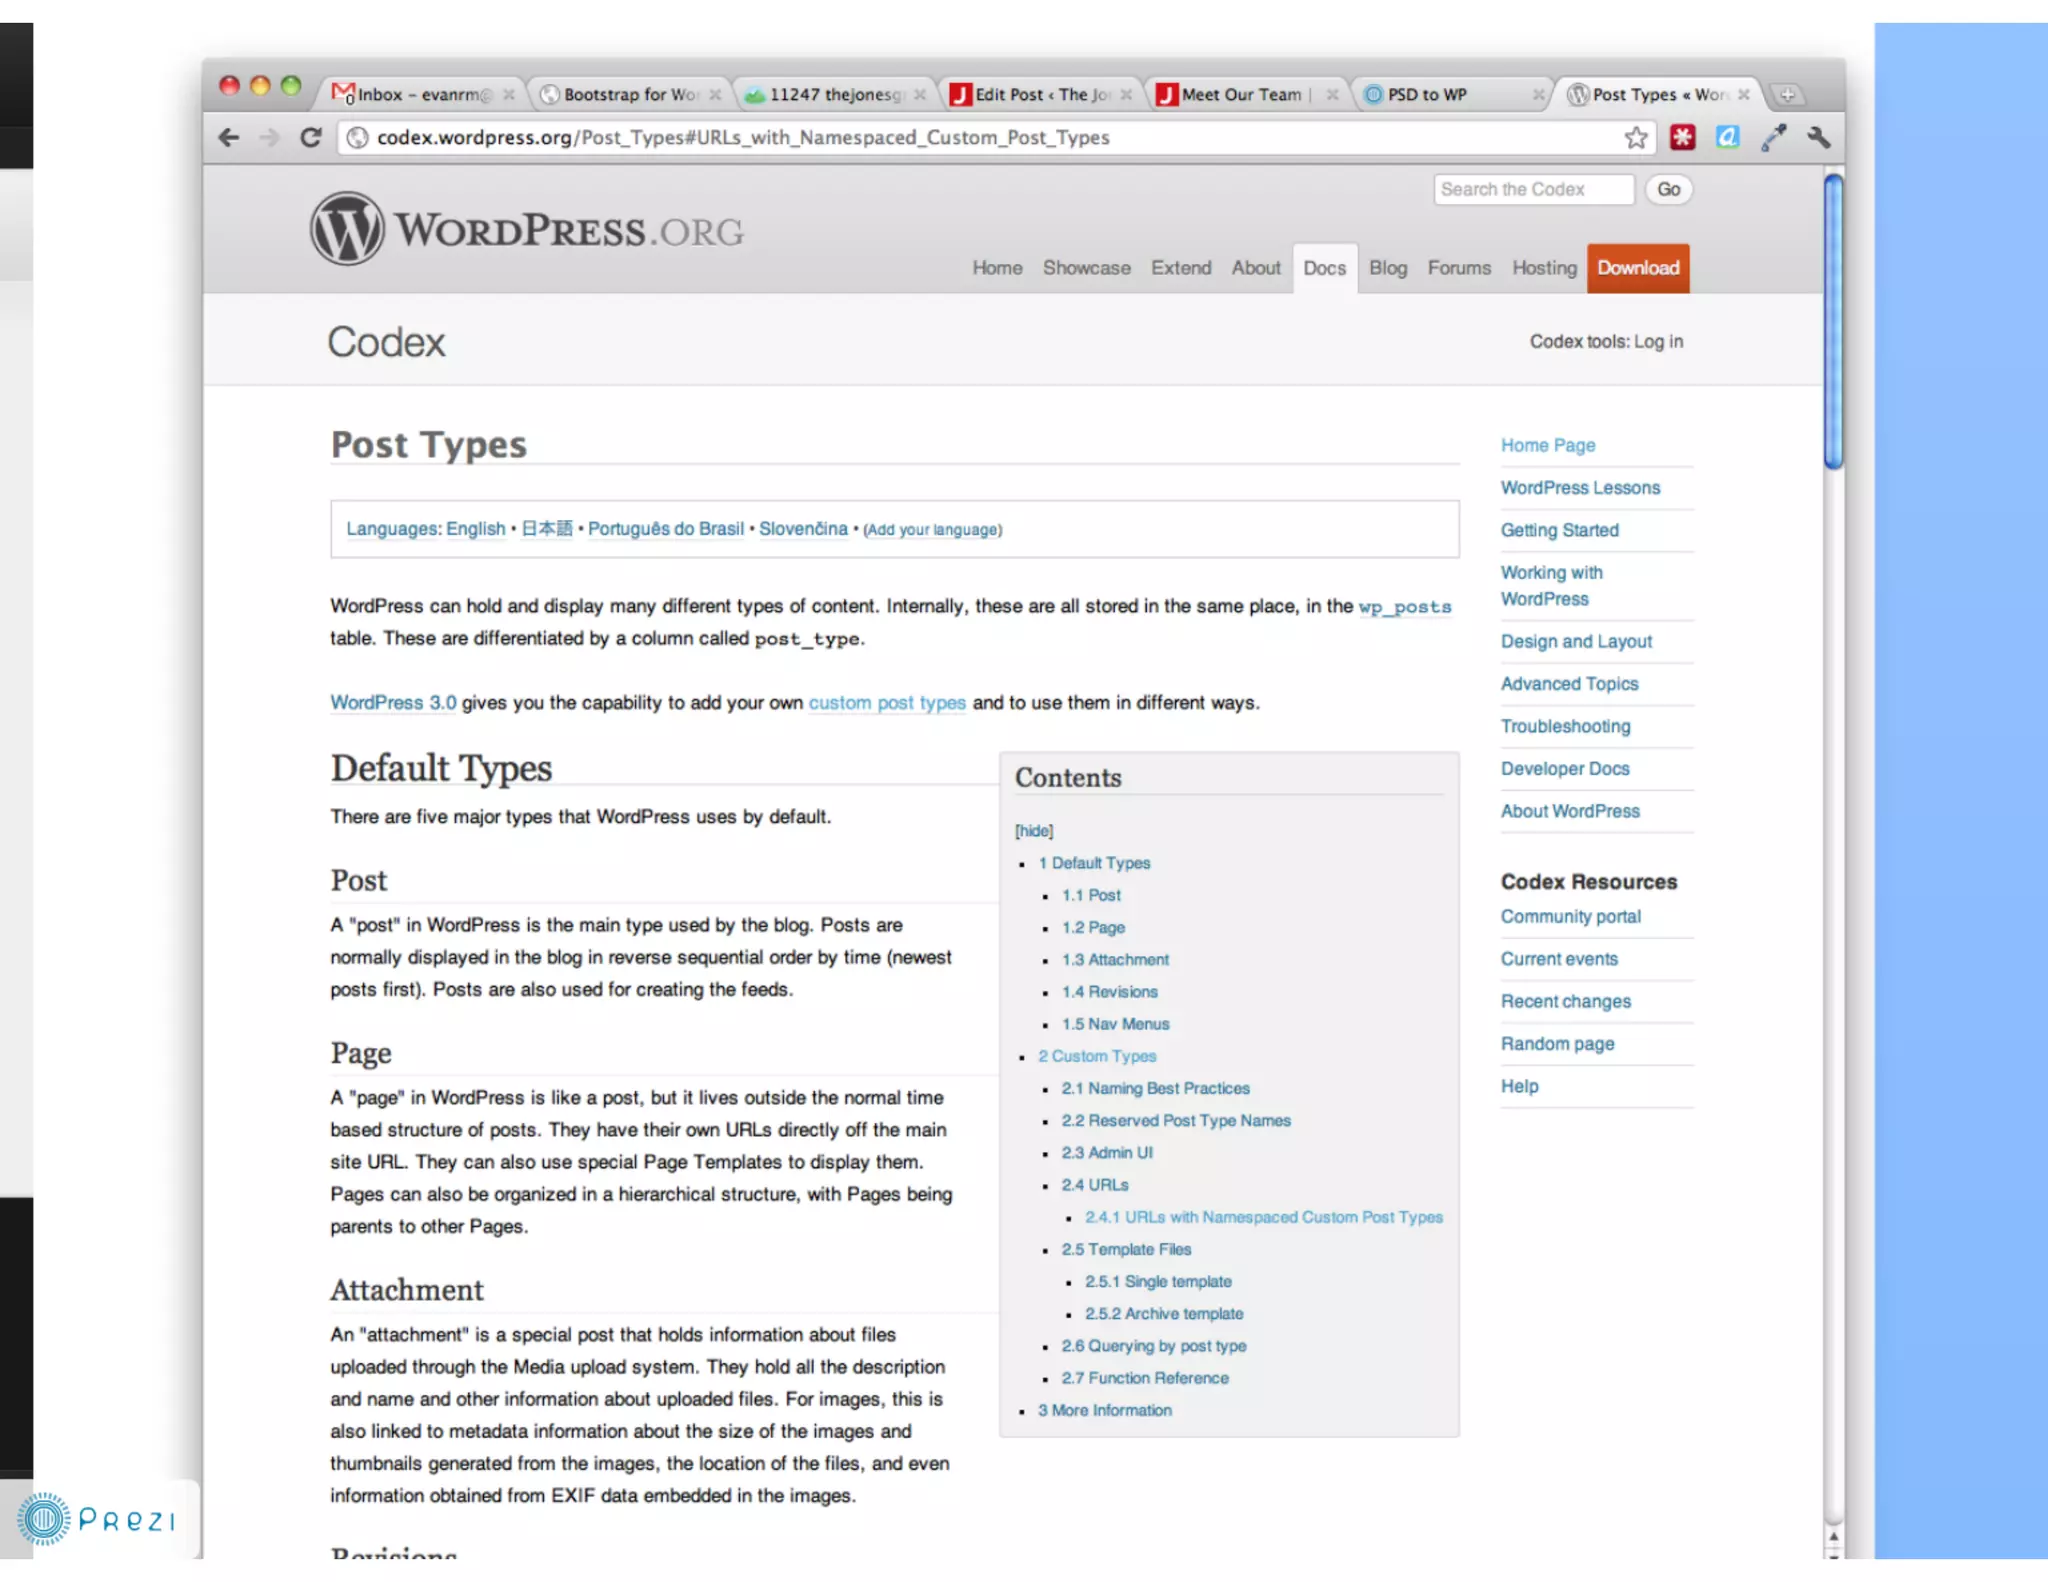
Task: Select Português do Brasil language link
Action: click(666, 528)
